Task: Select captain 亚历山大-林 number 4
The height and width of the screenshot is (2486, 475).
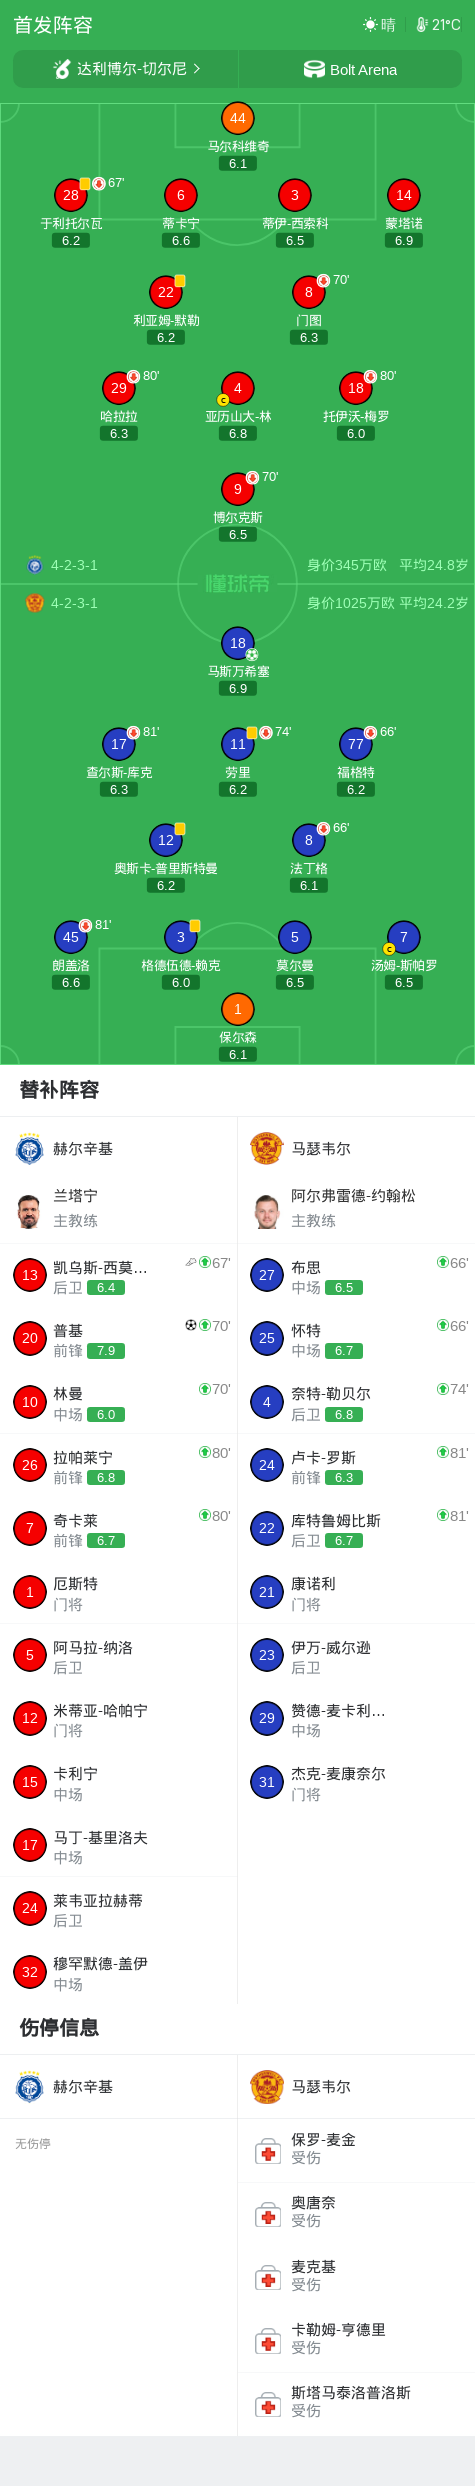Action: (x=237, y=388)
